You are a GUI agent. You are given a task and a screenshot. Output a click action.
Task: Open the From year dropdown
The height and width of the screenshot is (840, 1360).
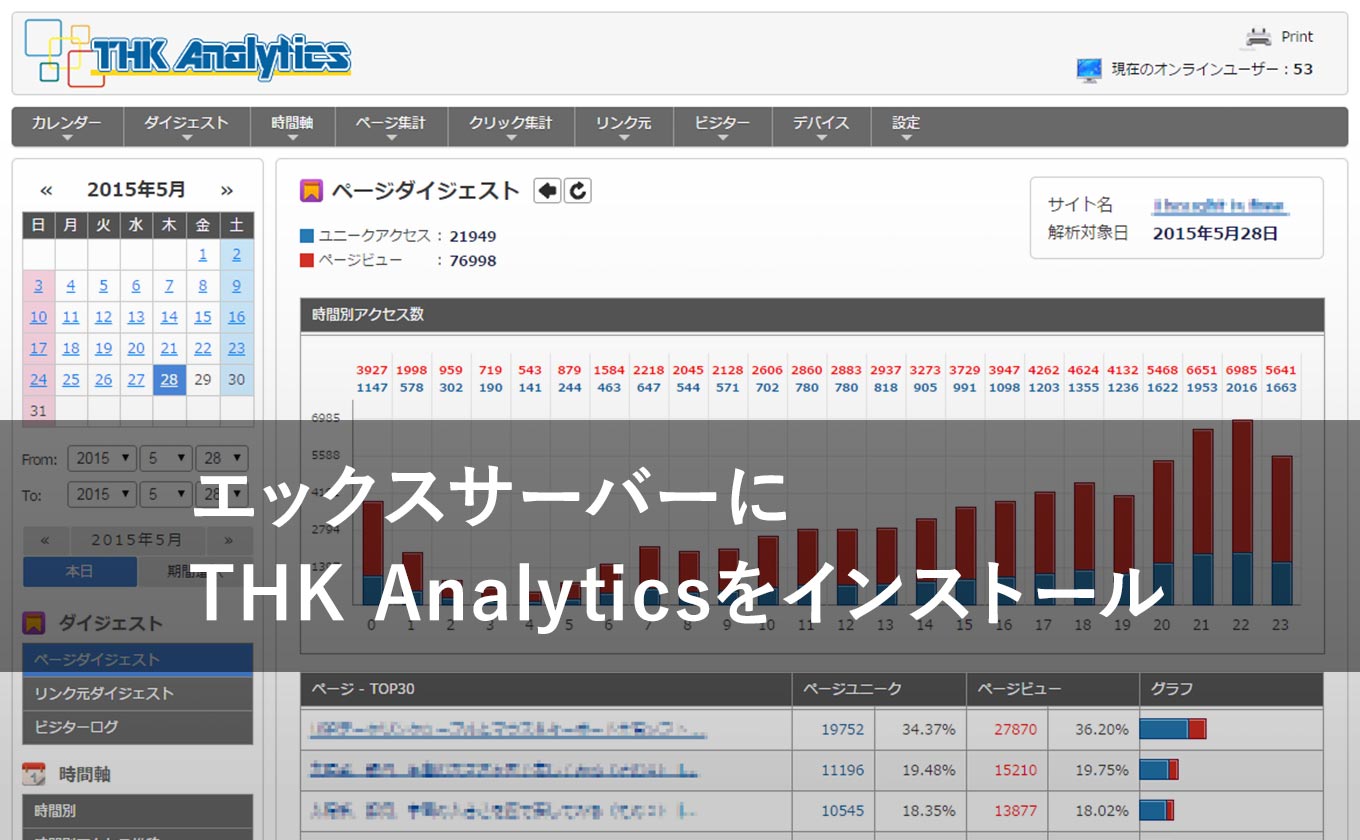[102, 458]
